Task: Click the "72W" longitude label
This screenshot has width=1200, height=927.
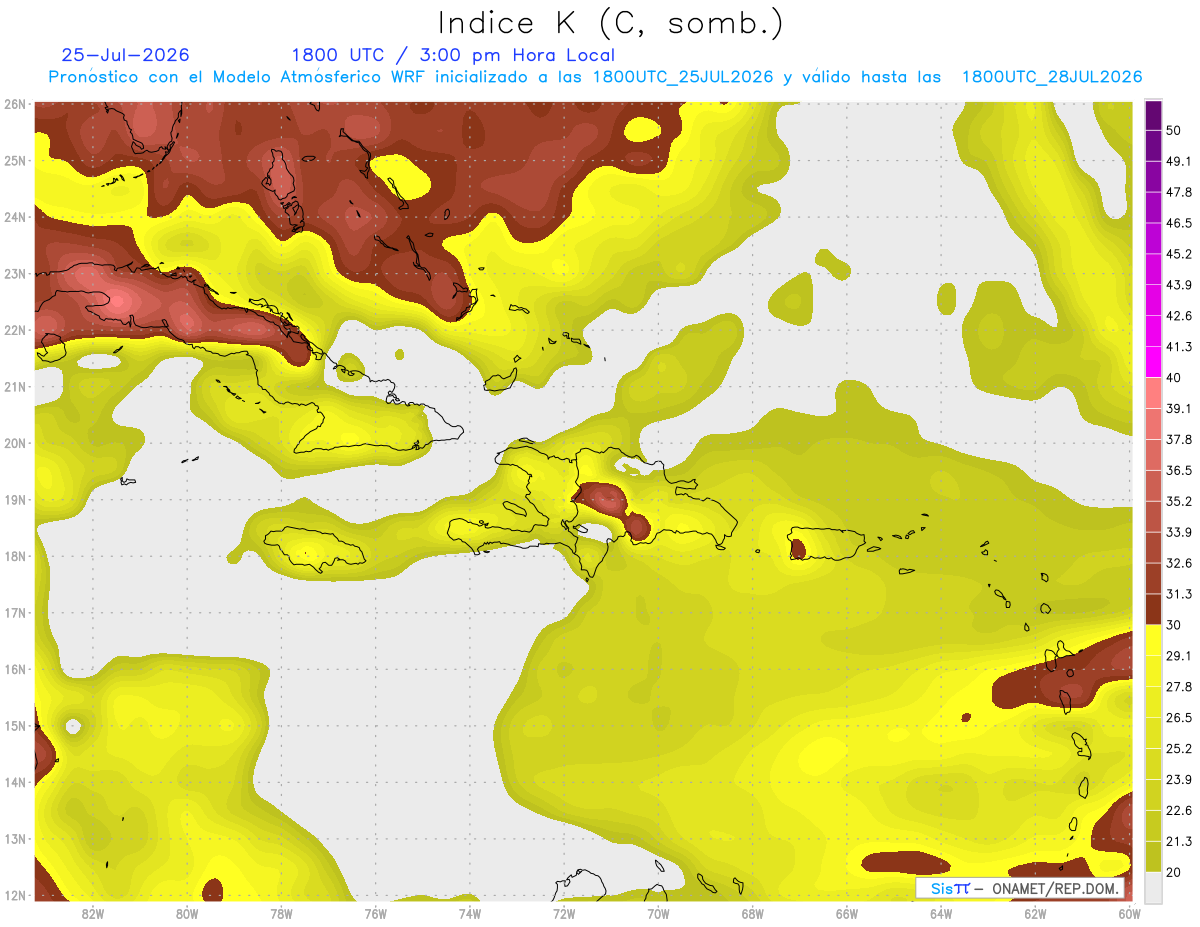Action: (x=564, y=913)
